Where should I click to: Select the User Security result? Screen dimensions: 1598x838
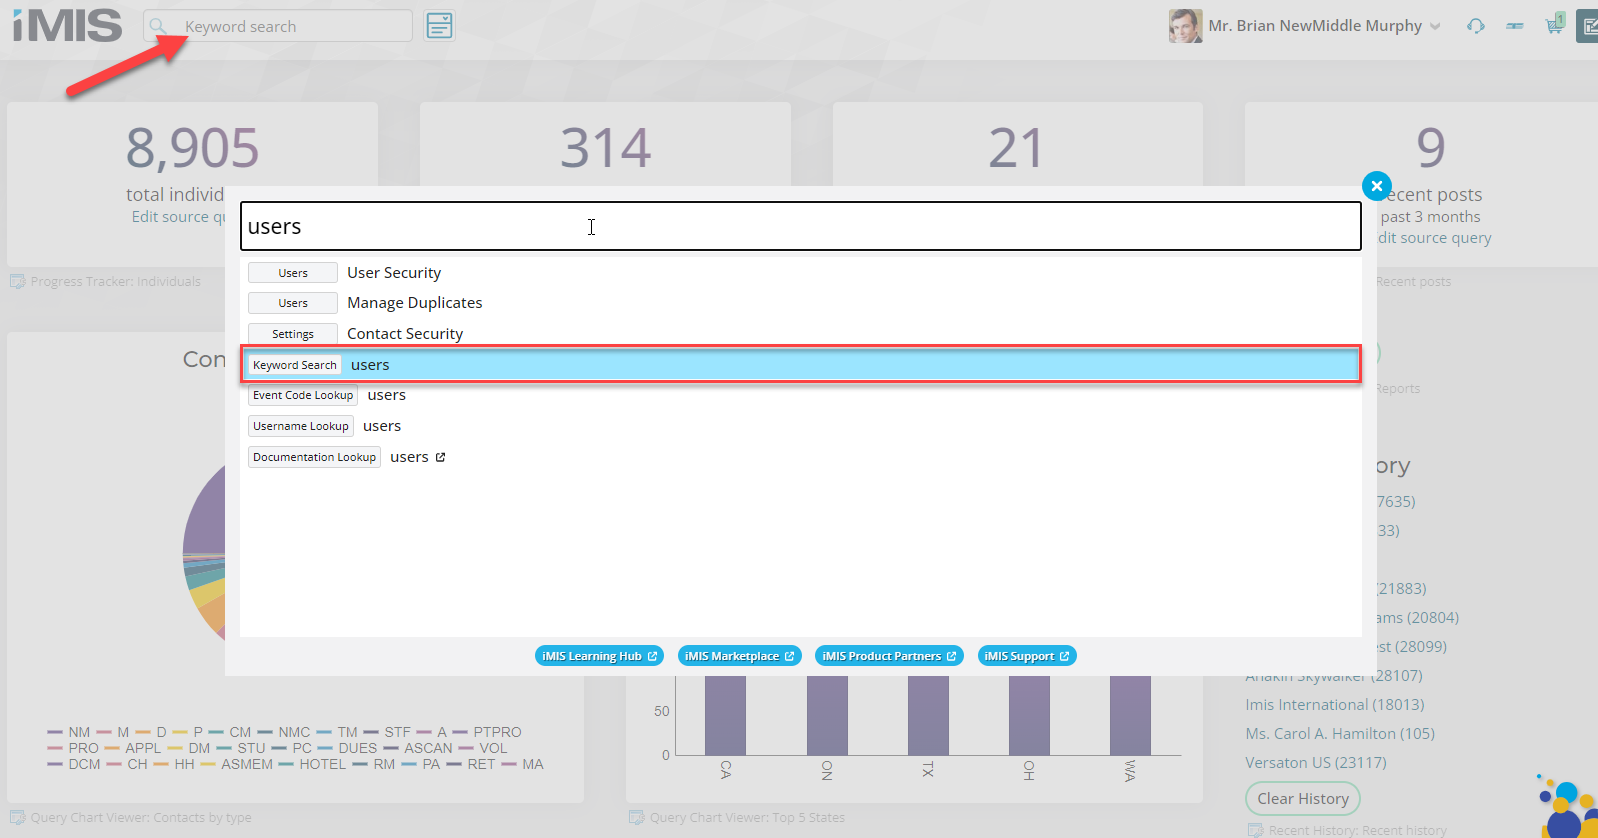coord(394,273)
